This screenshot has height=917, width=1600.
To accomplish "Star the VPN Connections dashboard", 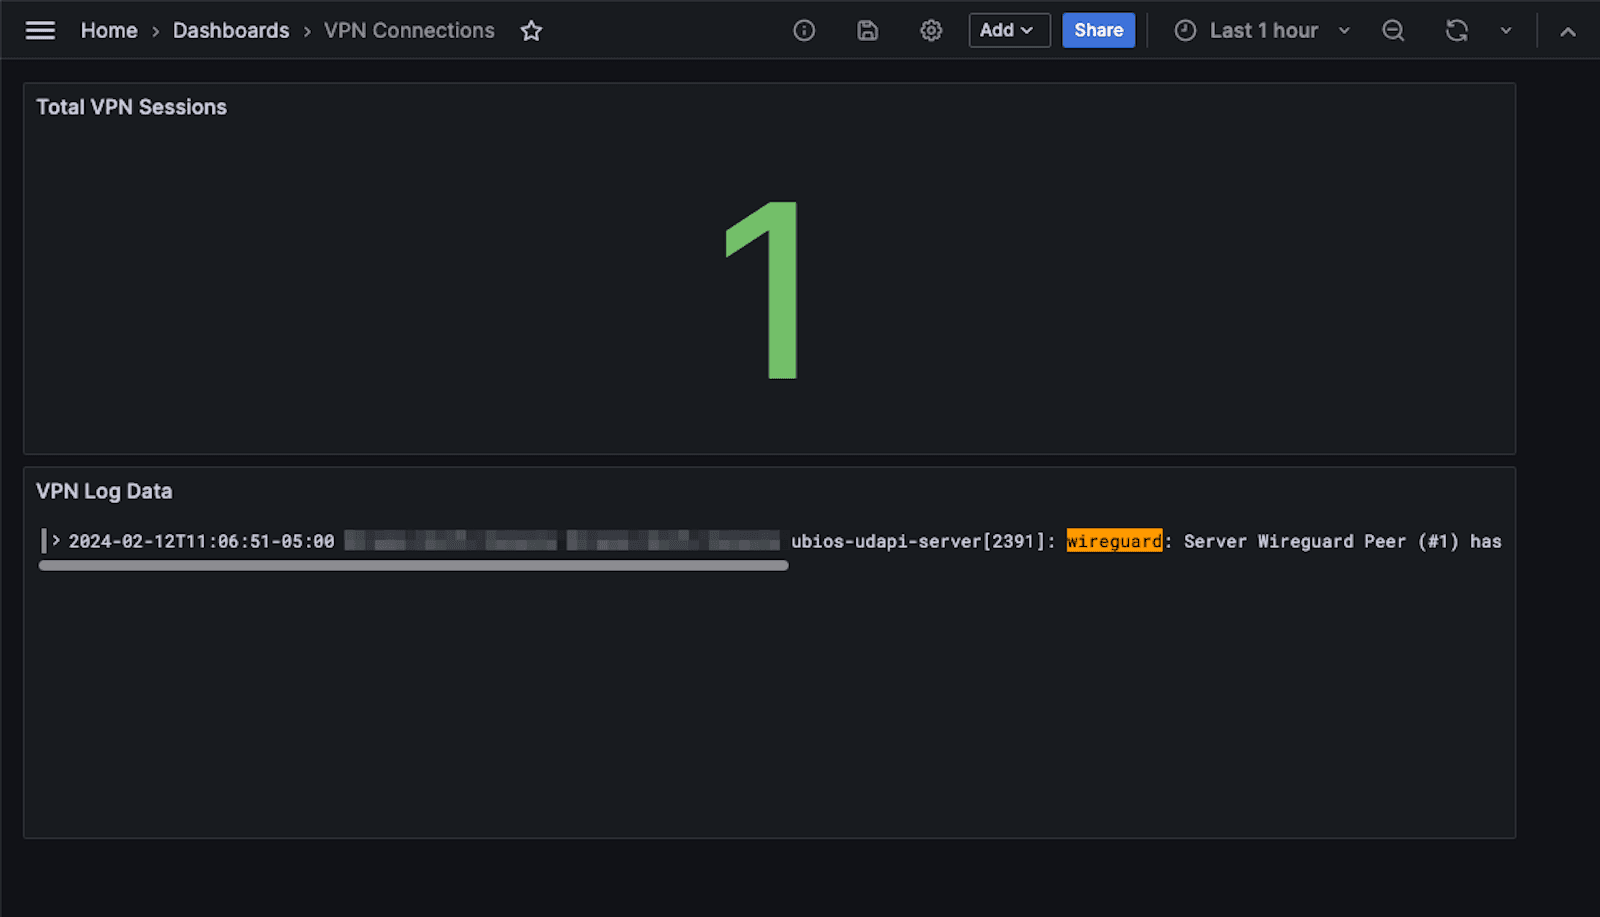I will [x=531, y=31].
